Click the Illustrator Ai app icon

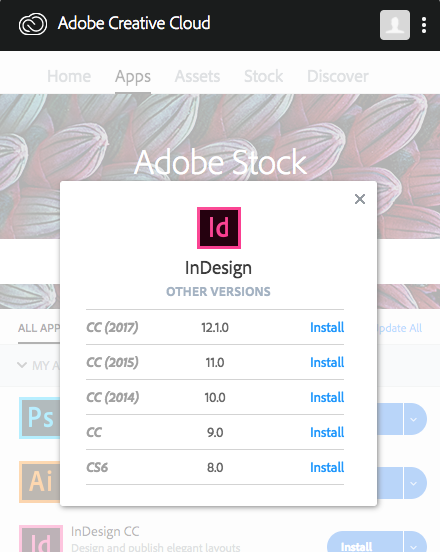(x=39, y=482)
